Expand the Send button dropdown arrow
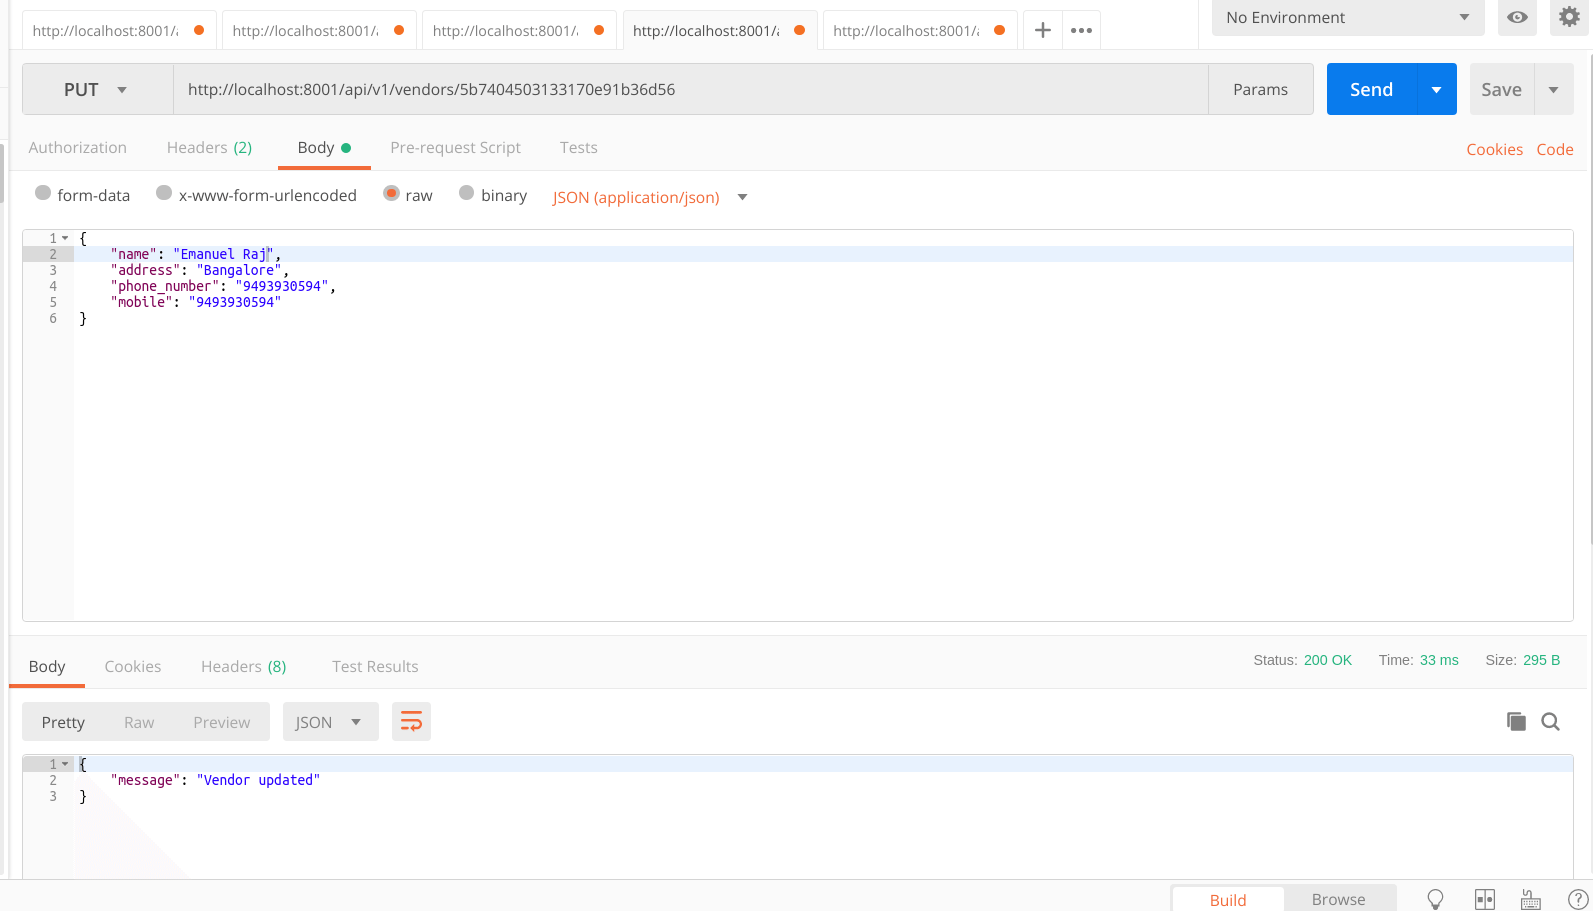The width and height of the screenshot is (1593, 911). [1437, 89]
